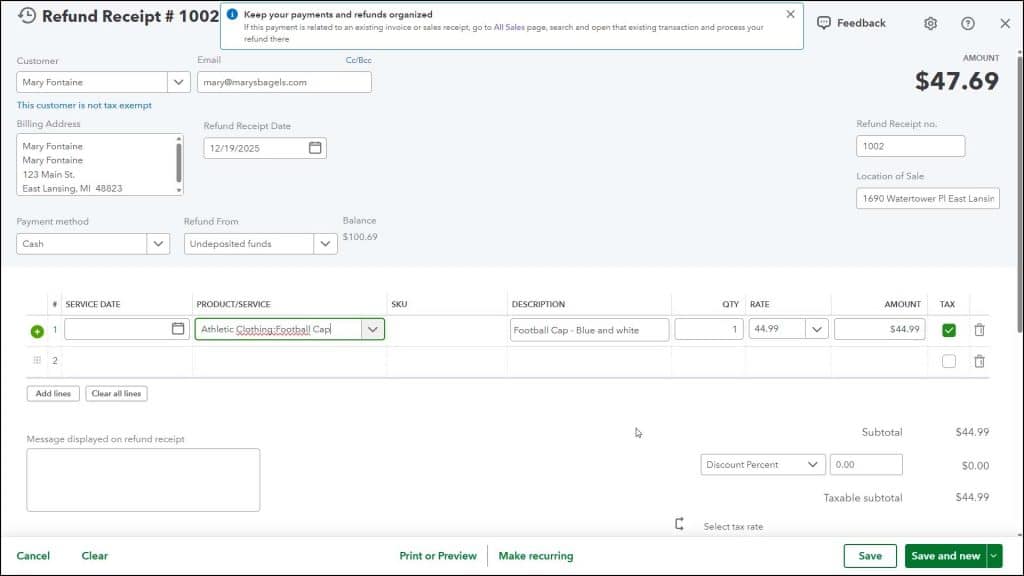Click the Refund Receipt no. field 1002

(x=910, y=146)
